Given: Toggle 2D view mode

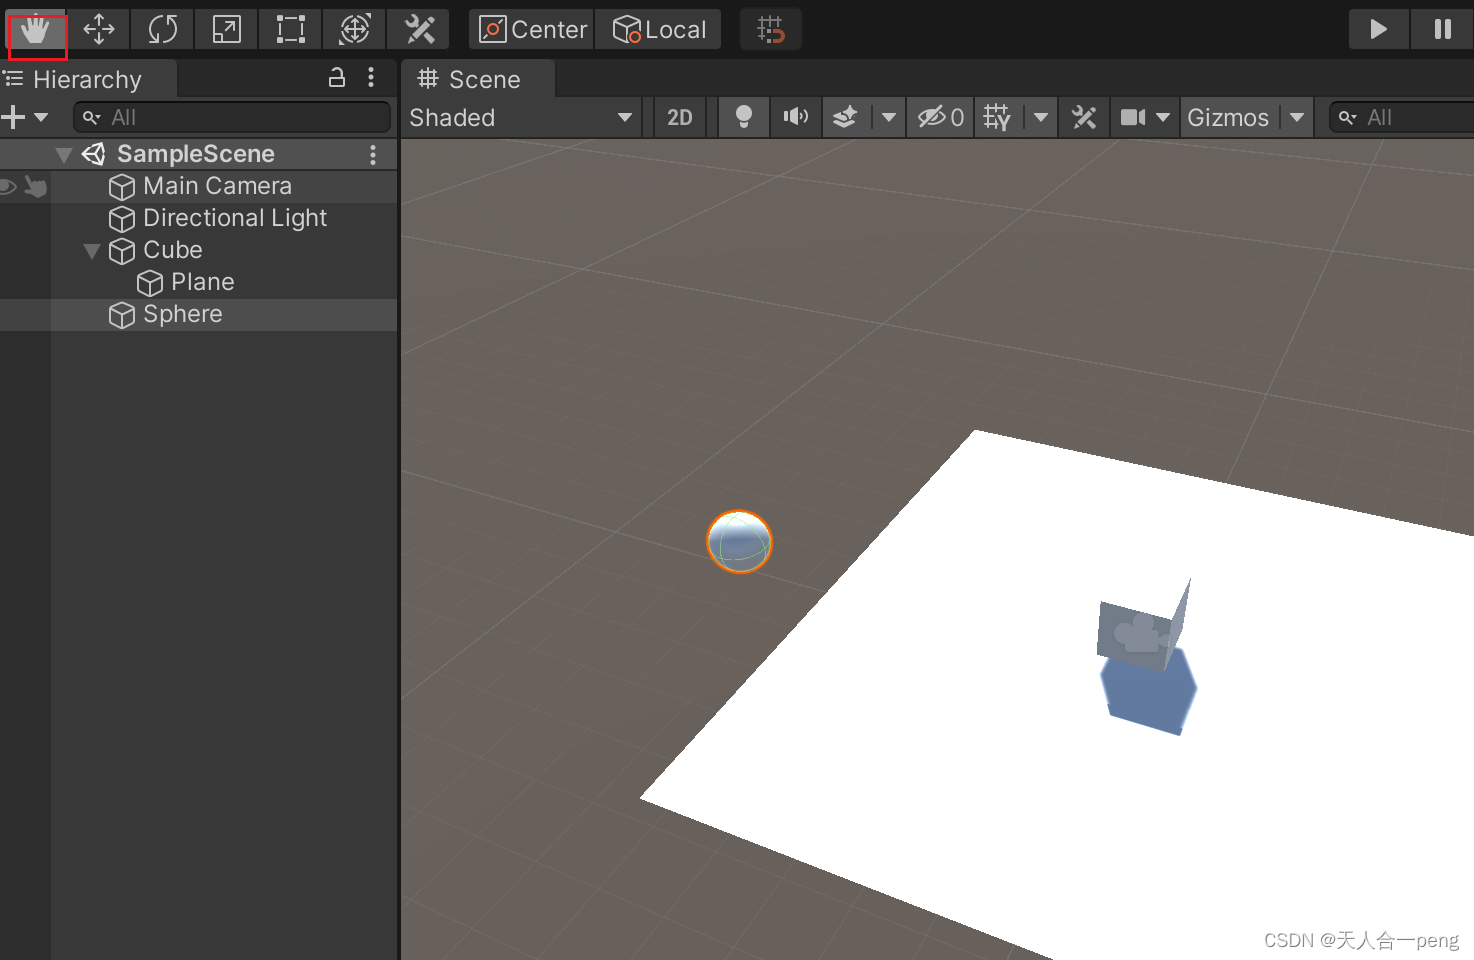Looking at the screenshot, I should (680, 117).
